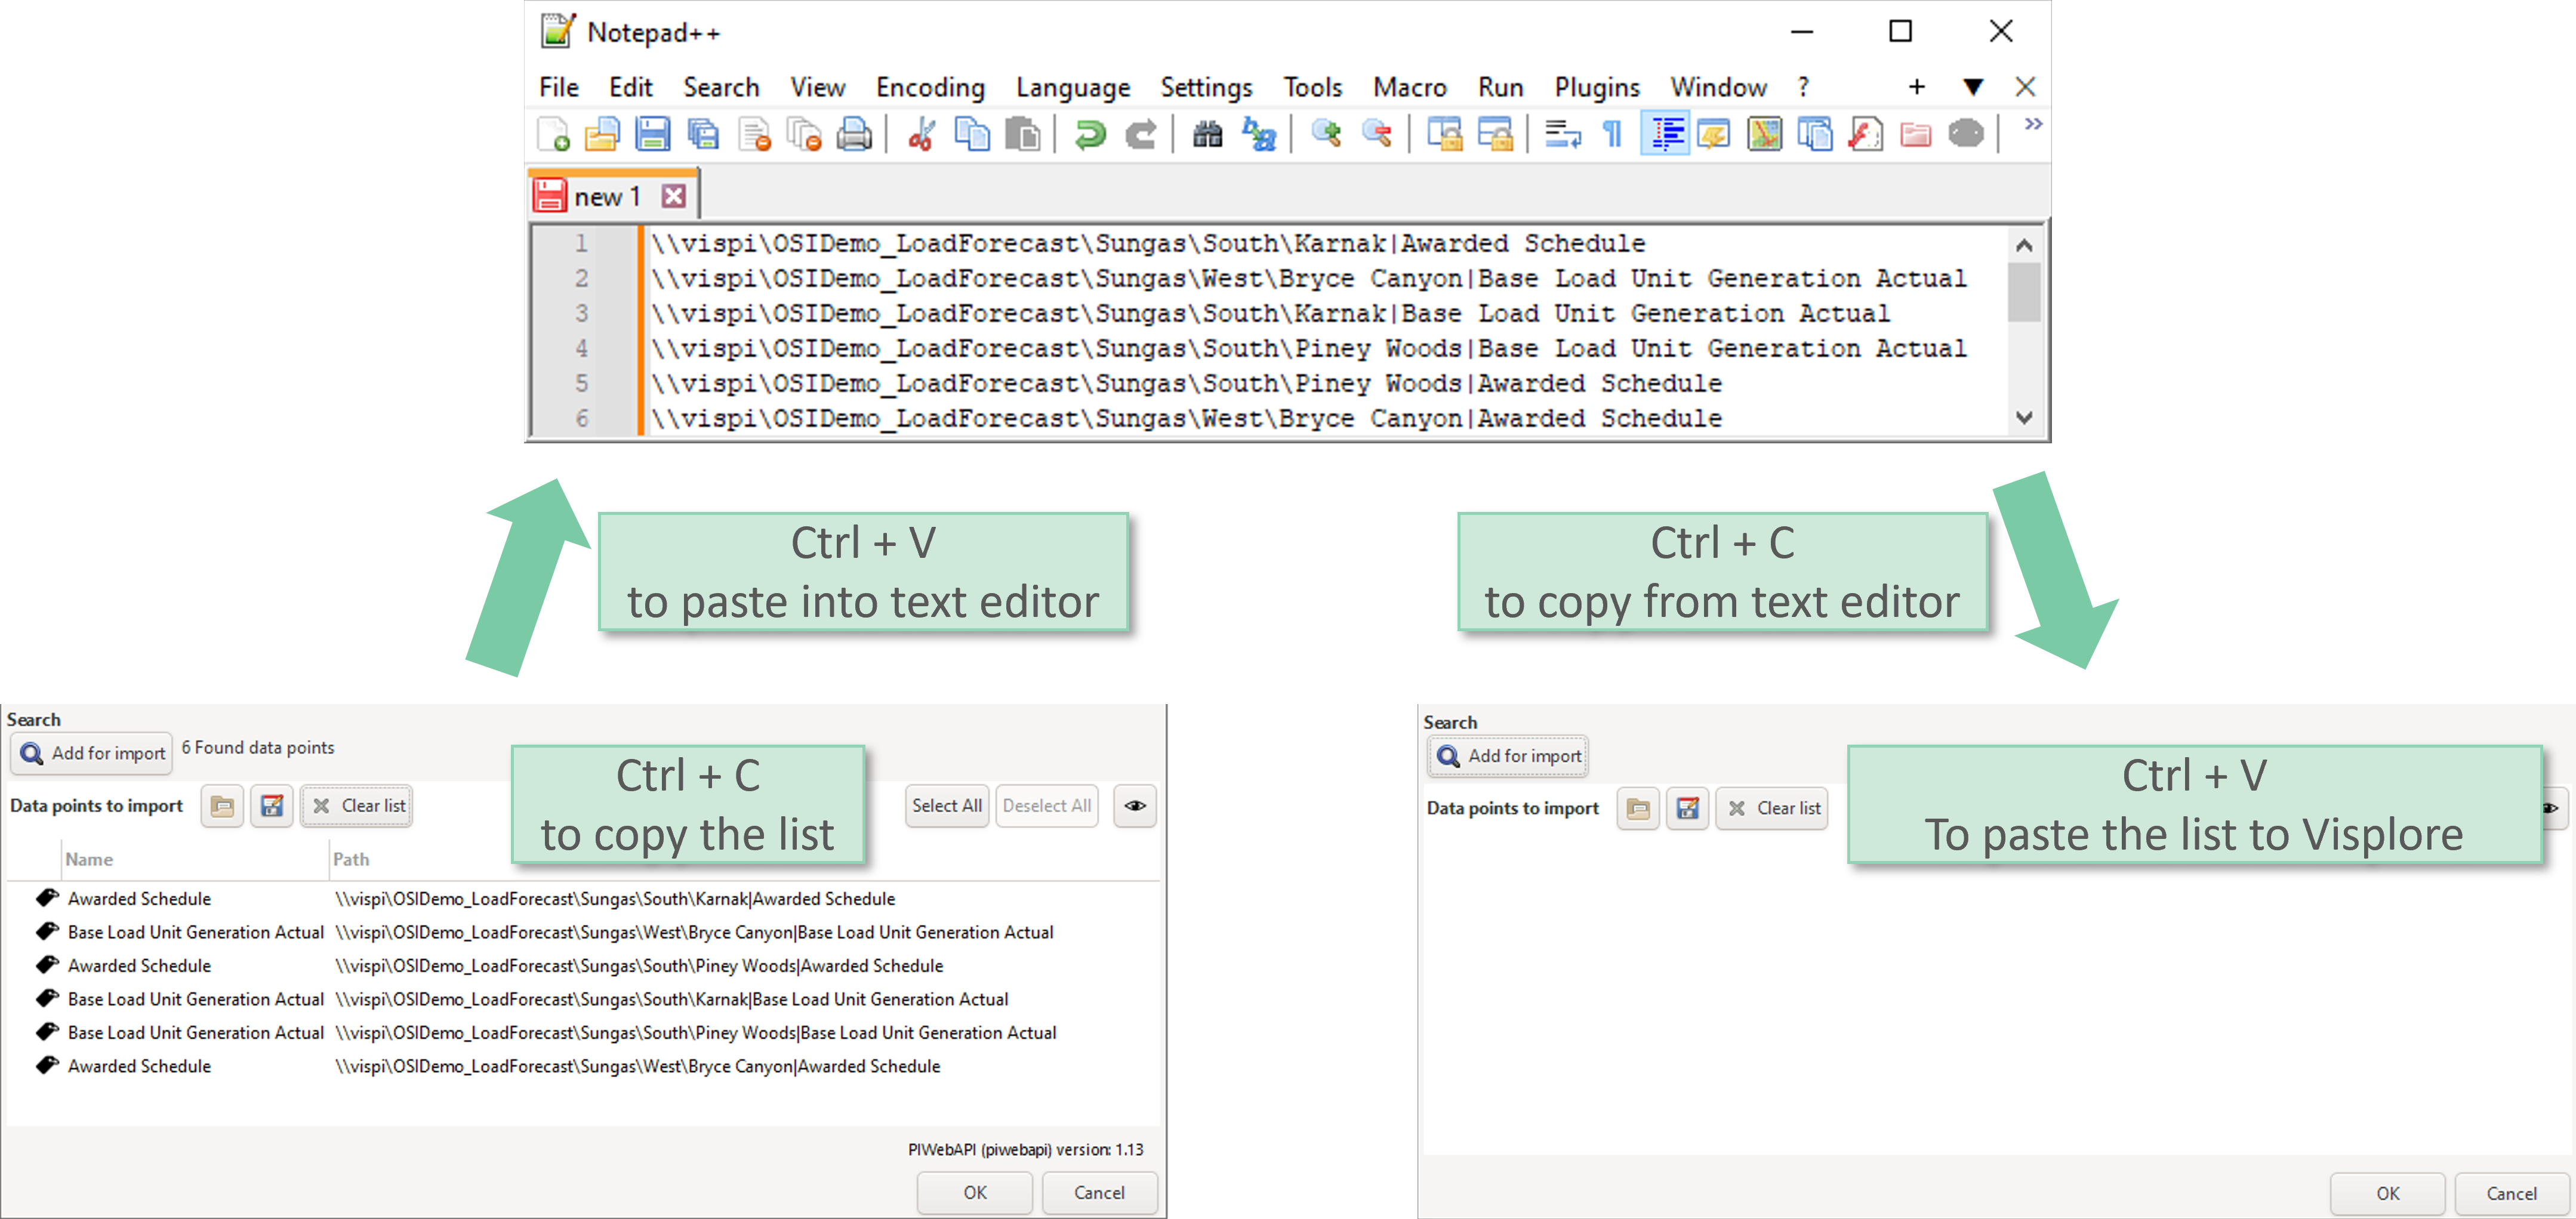Click the Cut scissors icon
Viewport: 2576px width, 1219px height.
pos(921,134)
